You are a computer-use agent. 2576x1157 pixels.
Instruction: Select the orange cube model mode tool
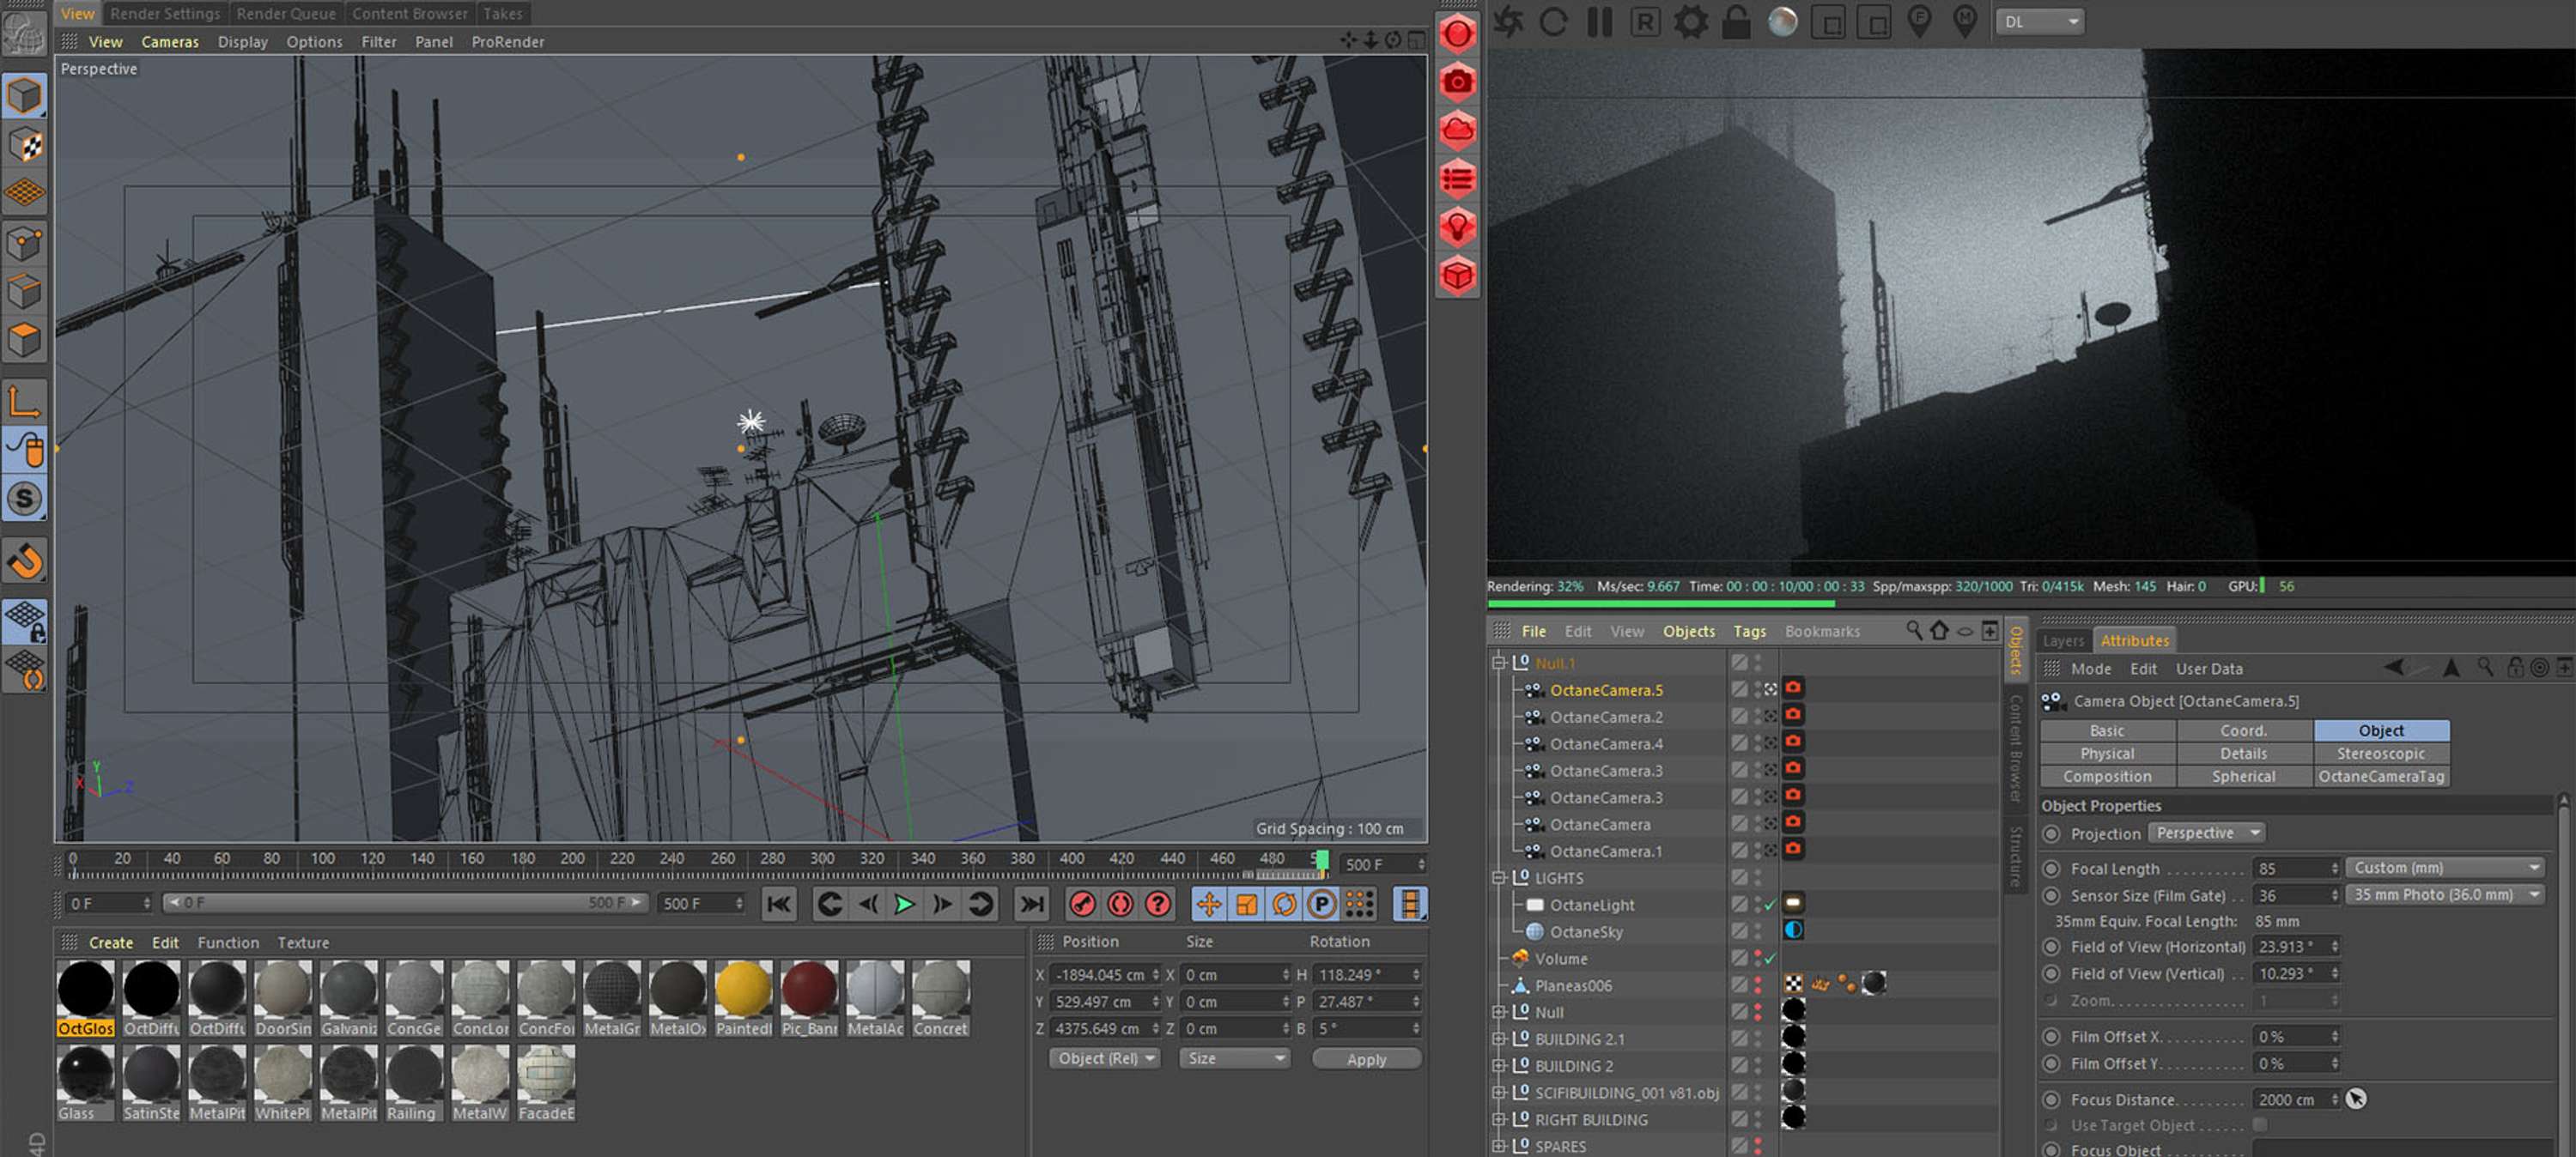(x=25, y=96)
